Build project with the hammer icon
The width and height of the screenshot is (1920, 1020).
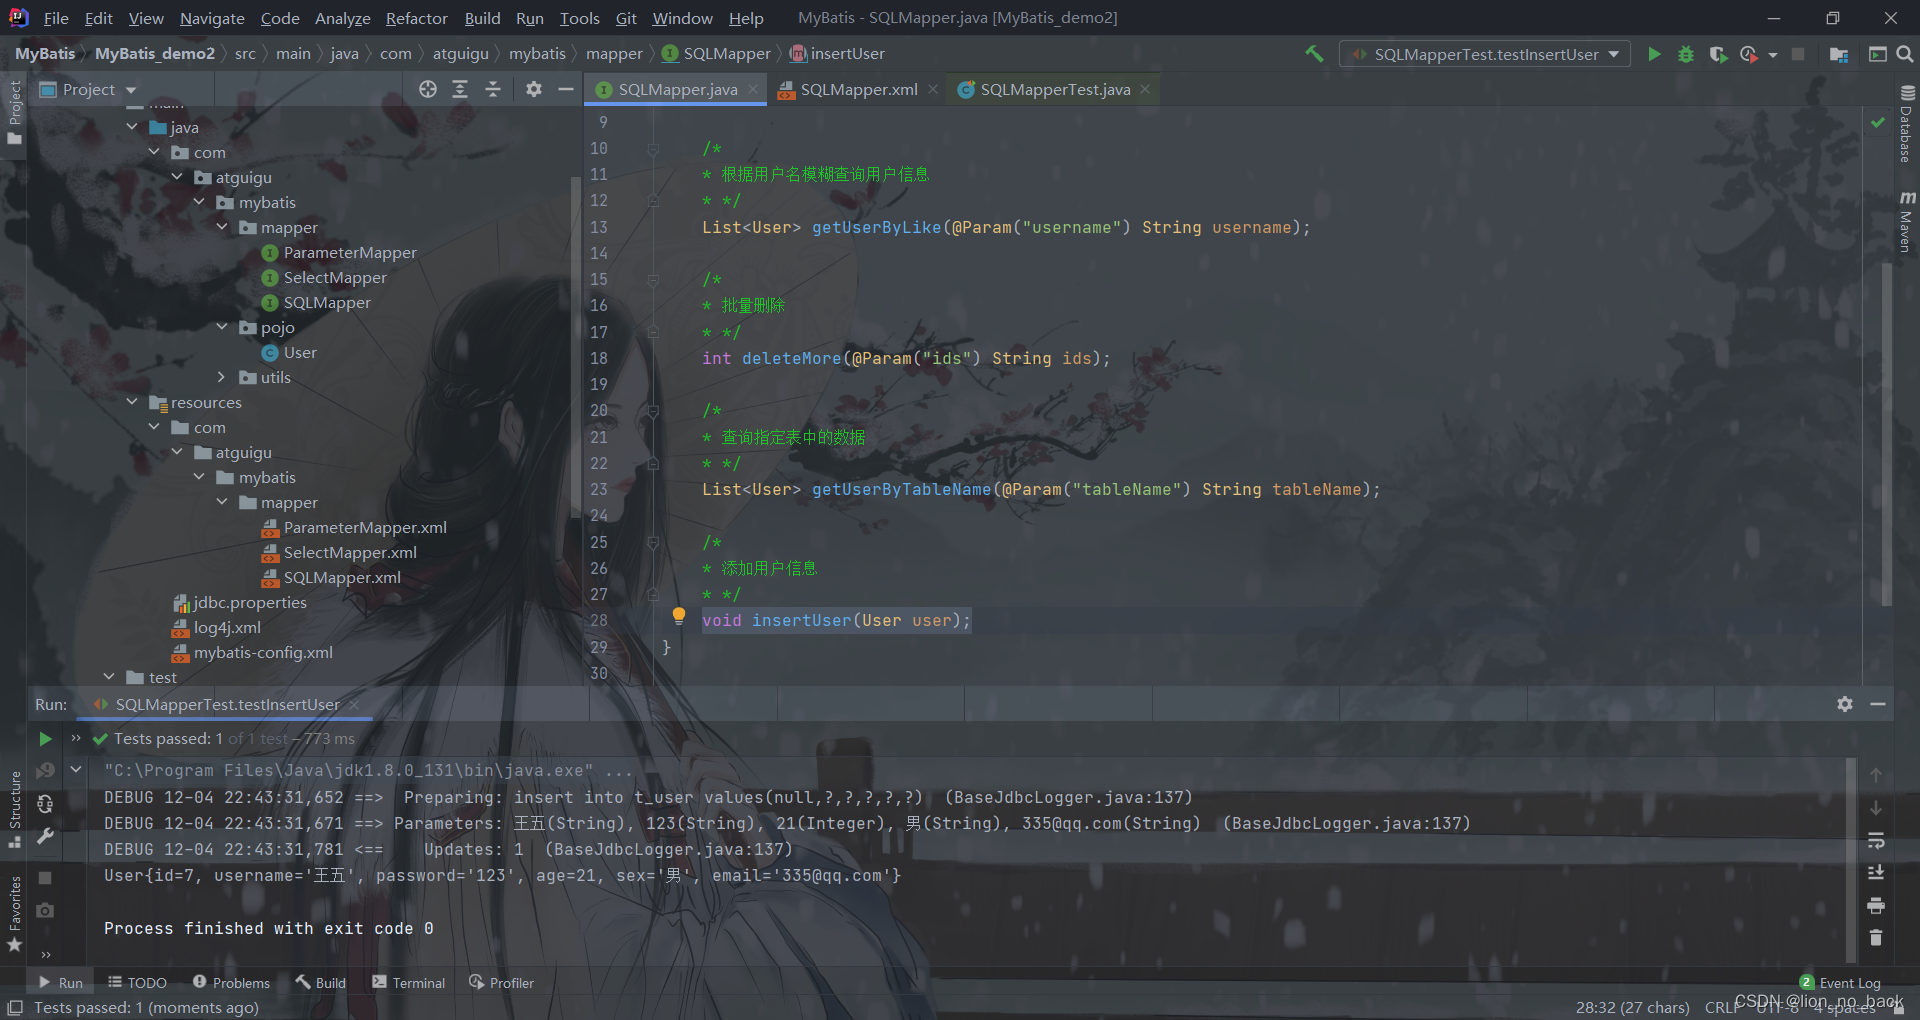pos(1314,54)
